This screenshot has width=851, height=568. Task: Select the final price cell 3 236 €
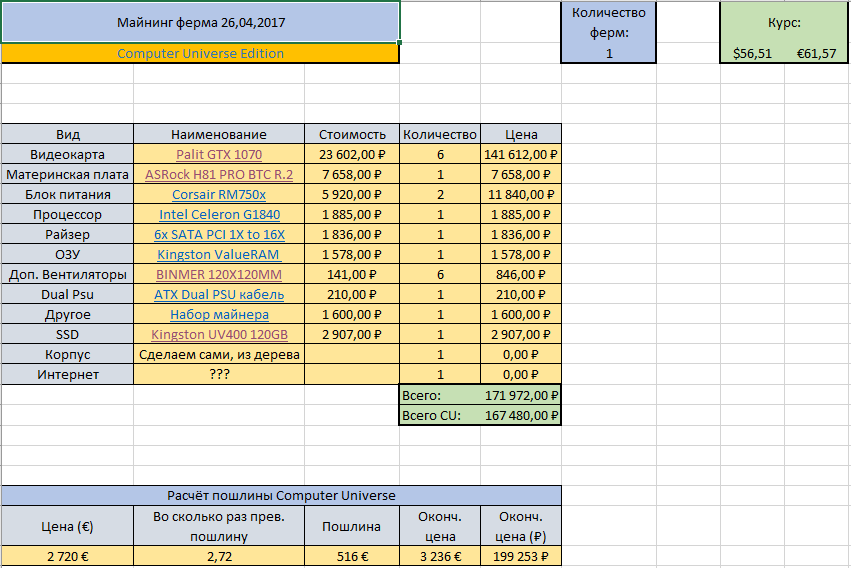tap(440, 557)
